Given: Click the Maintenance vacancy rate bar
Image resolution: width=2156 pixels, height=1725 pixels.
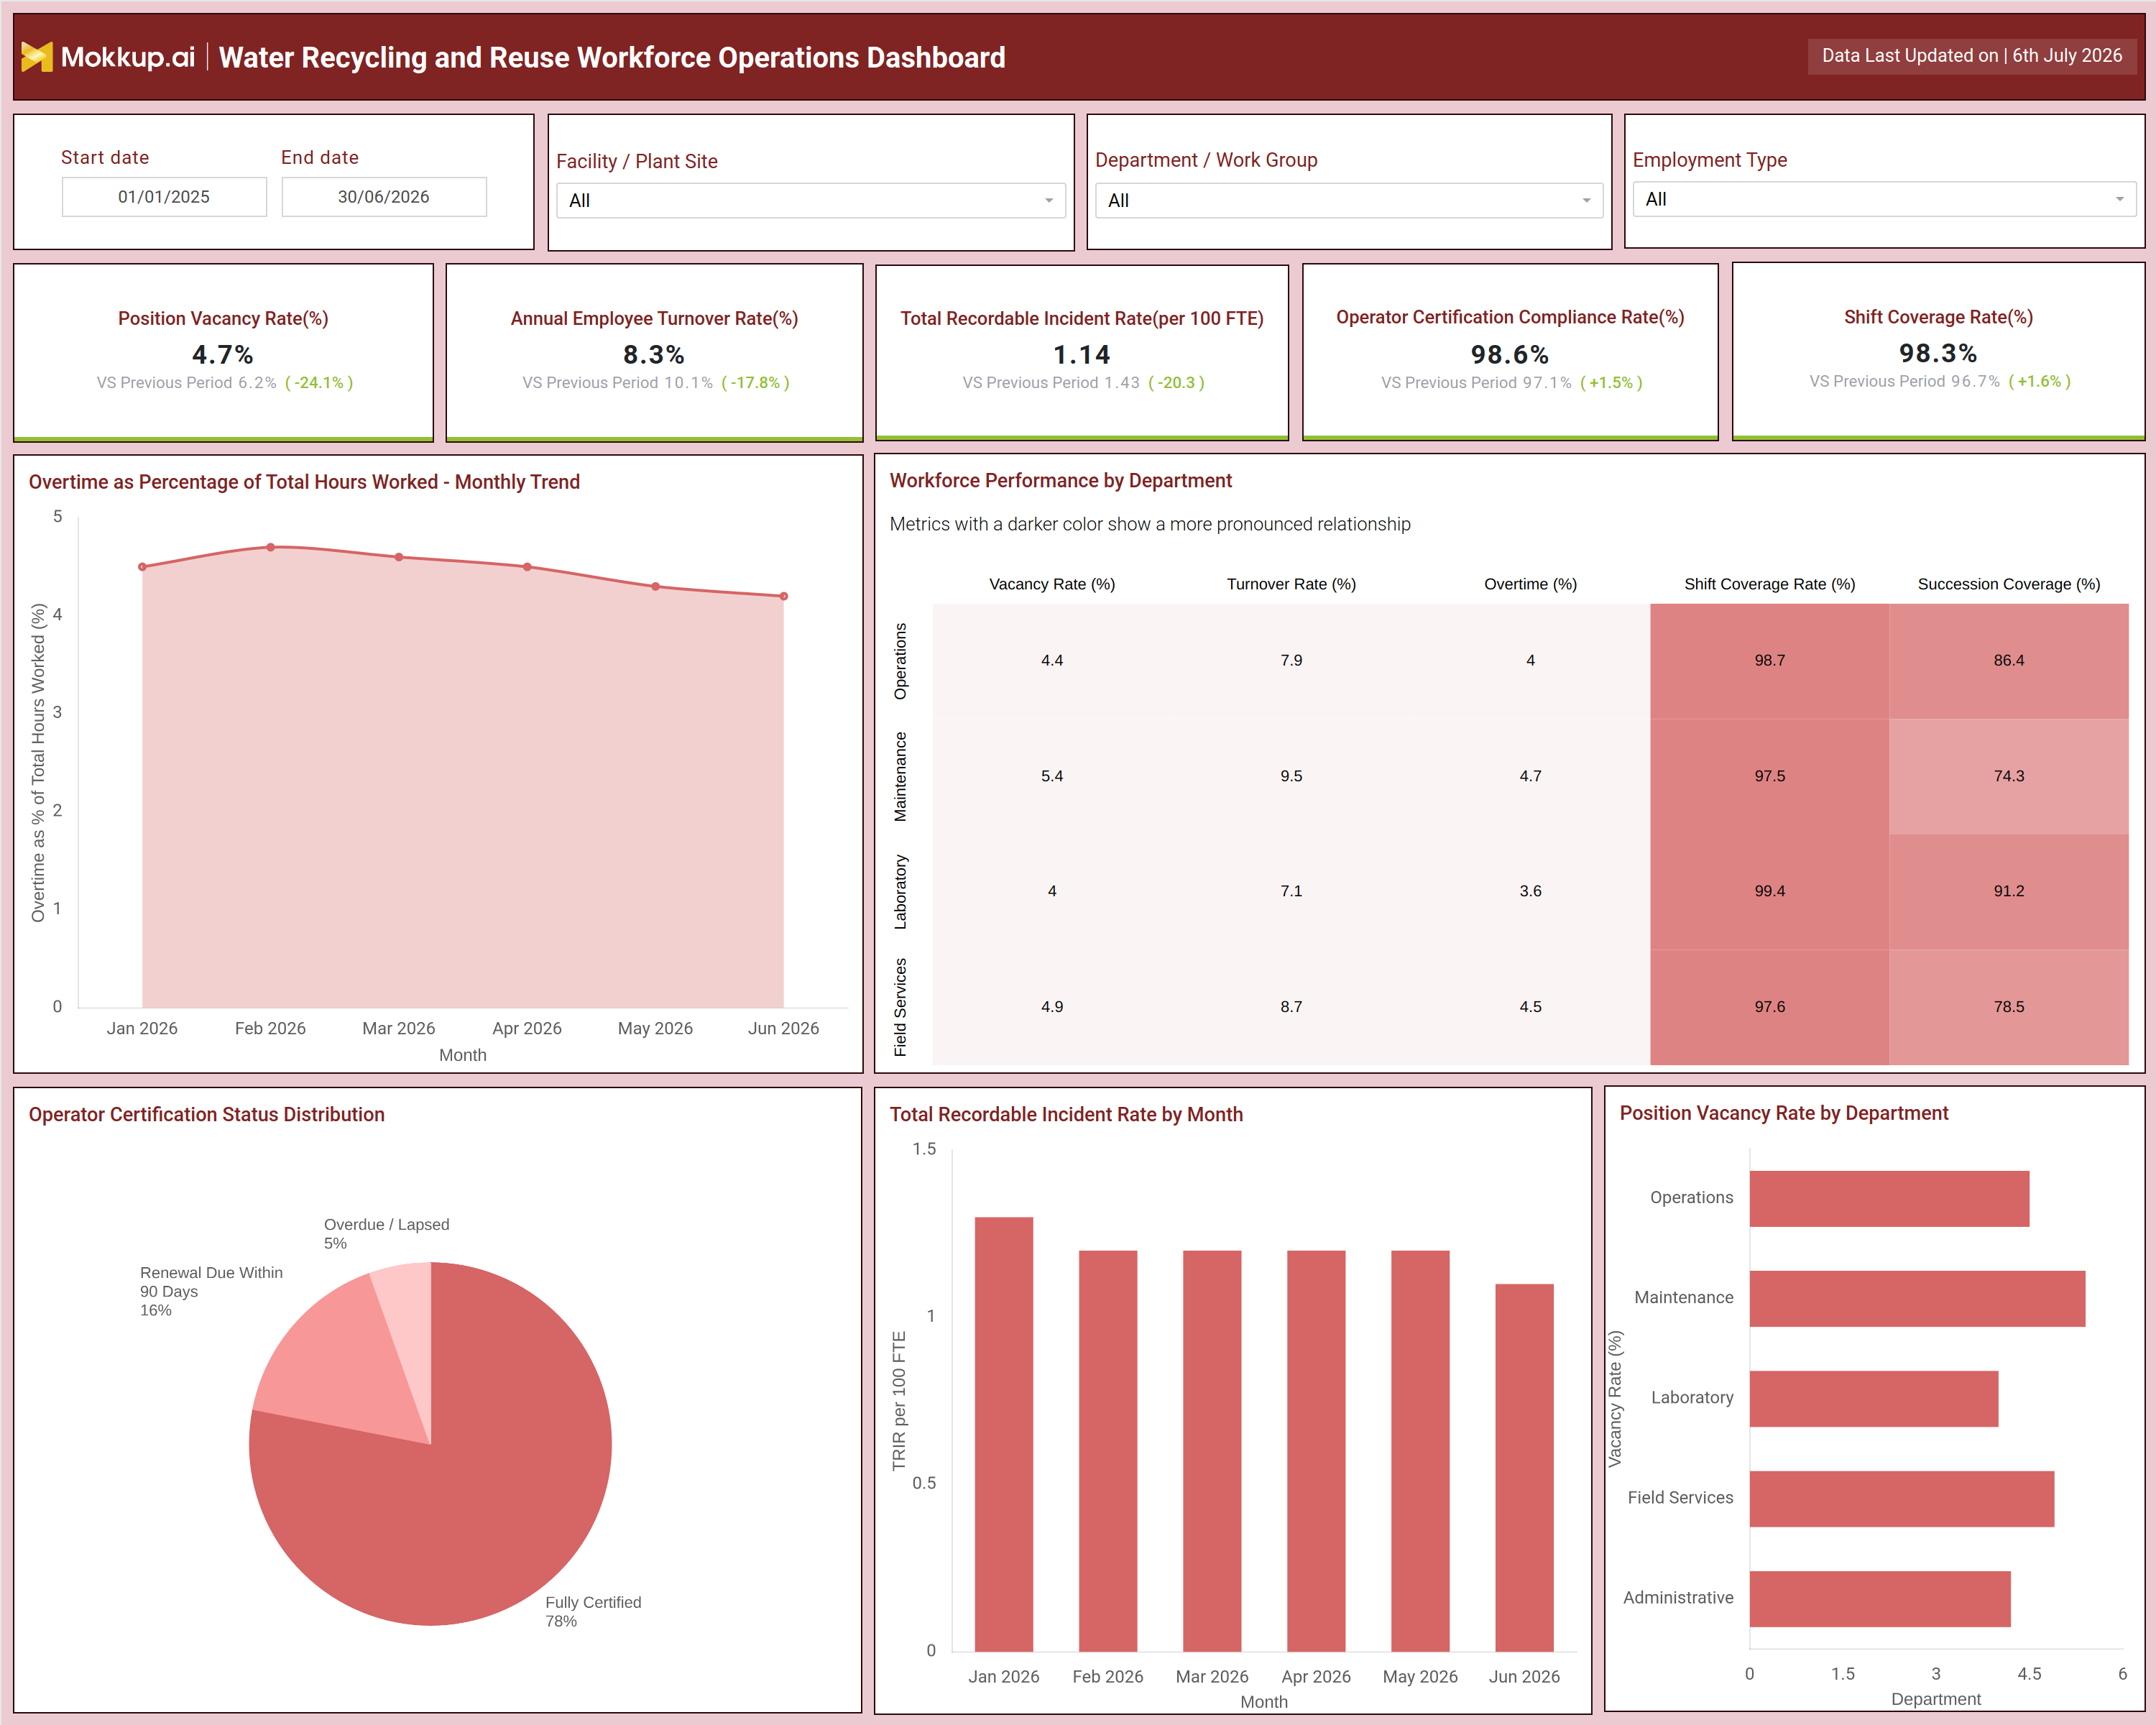Looking at the screenshot, I should click(x=1917, y=1299).
